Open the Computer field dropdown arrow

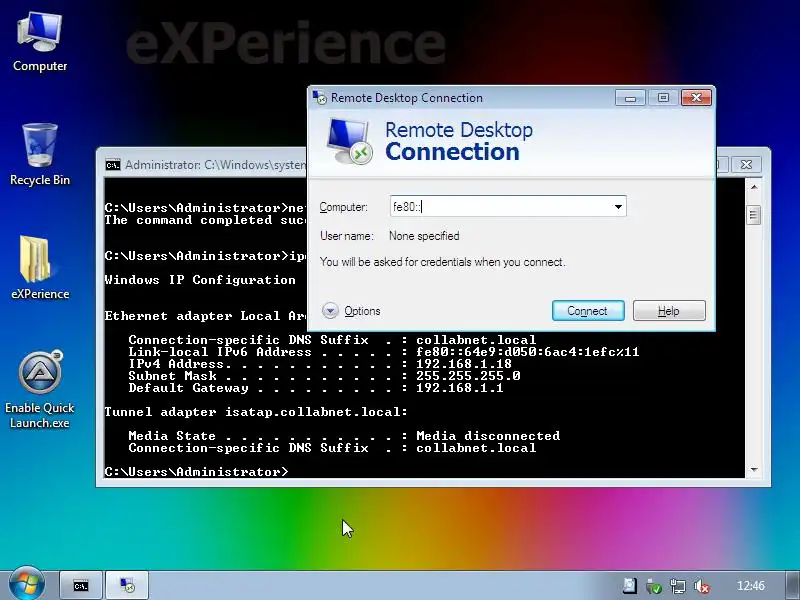pyautogui.click(x=618, y=207)
